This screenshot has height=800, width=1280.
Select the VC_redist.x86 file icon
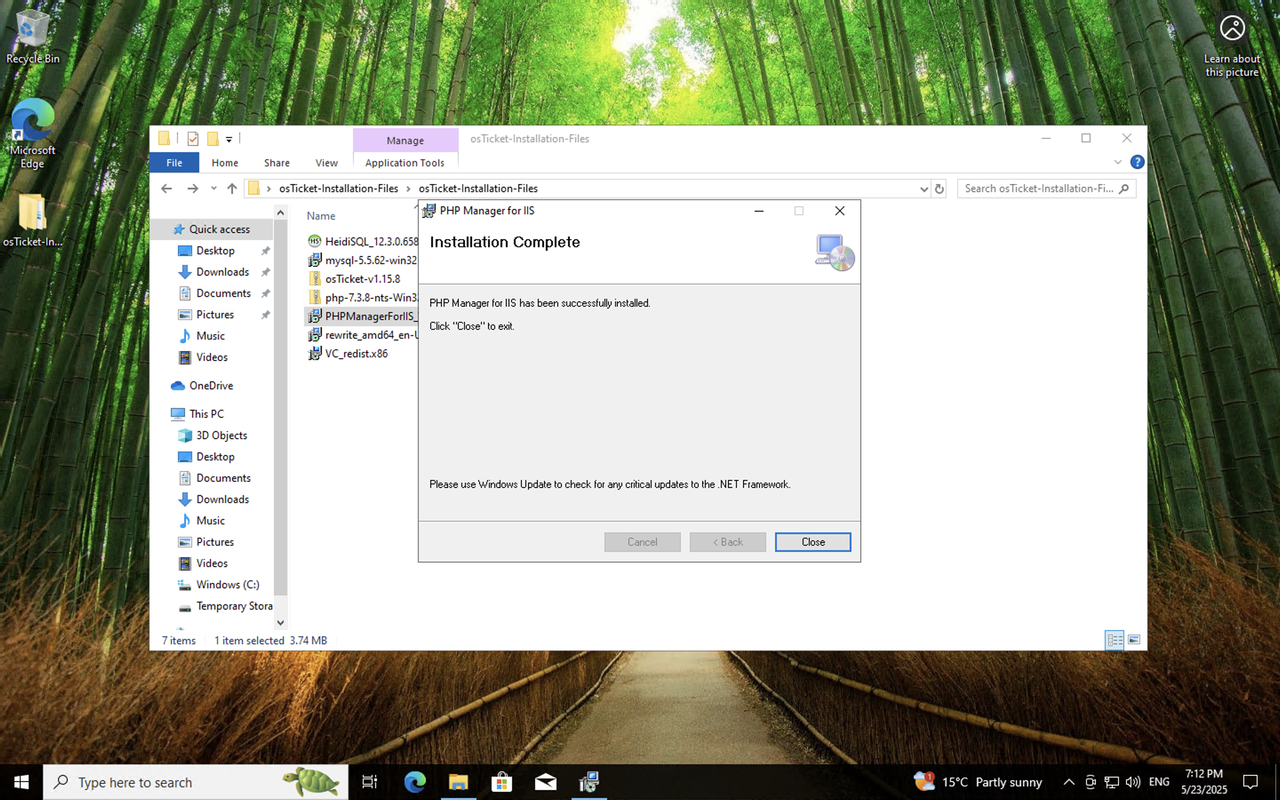tap(314, 354)
